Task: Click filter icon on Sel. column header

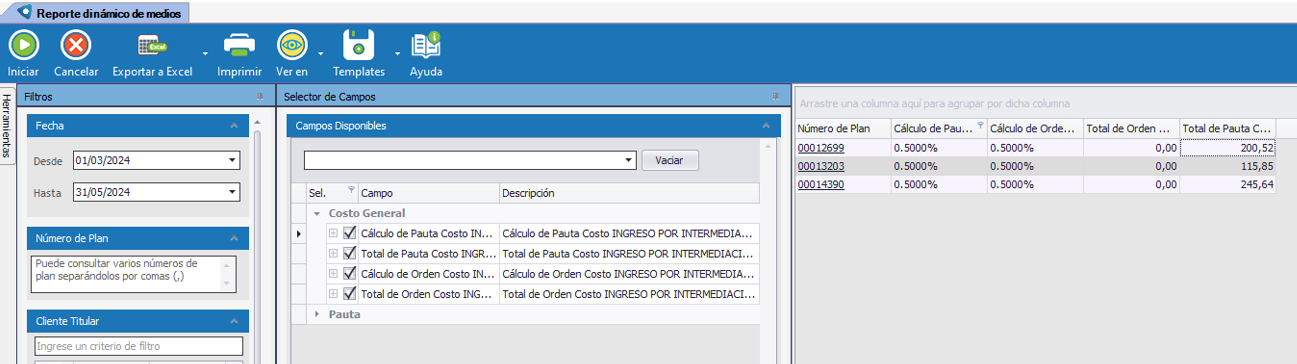Action: coord(351,190)
